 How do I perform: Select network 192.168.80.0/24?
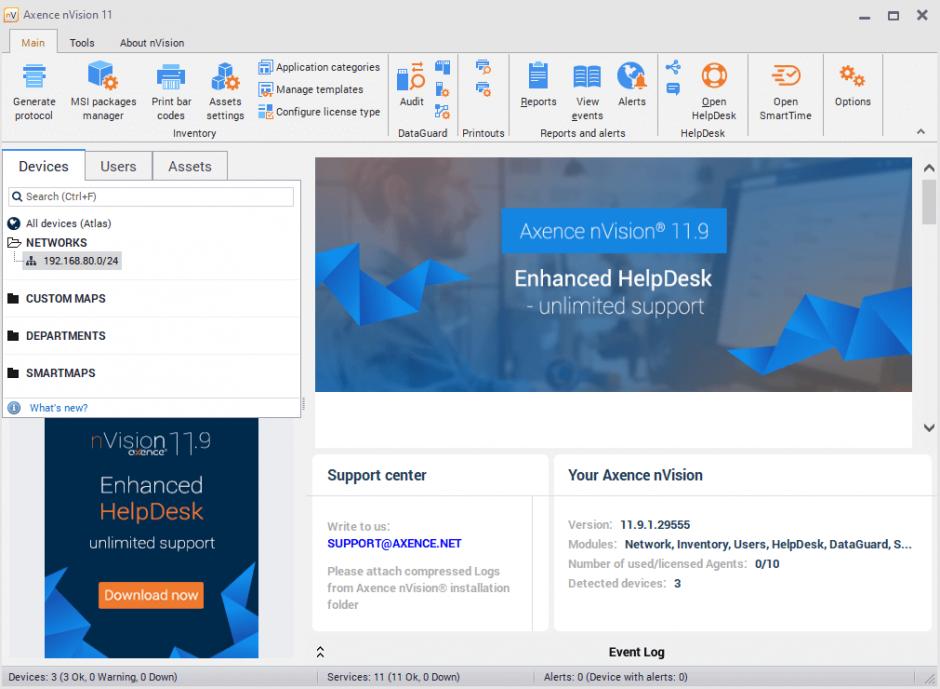[x=73, y=261]
